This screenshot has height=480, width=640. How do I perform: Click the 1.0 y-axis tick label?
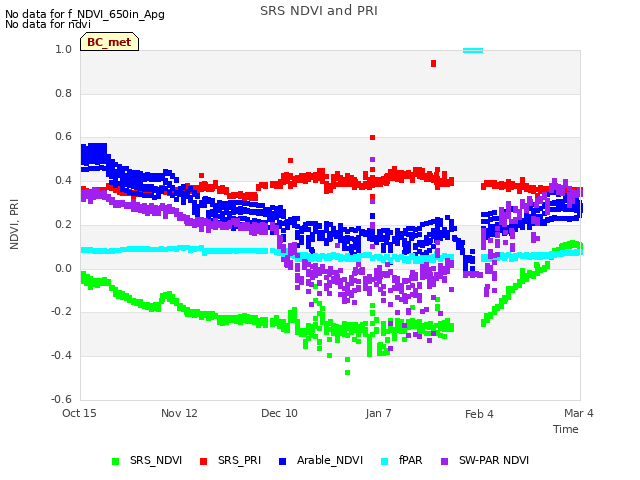point(63,49)
